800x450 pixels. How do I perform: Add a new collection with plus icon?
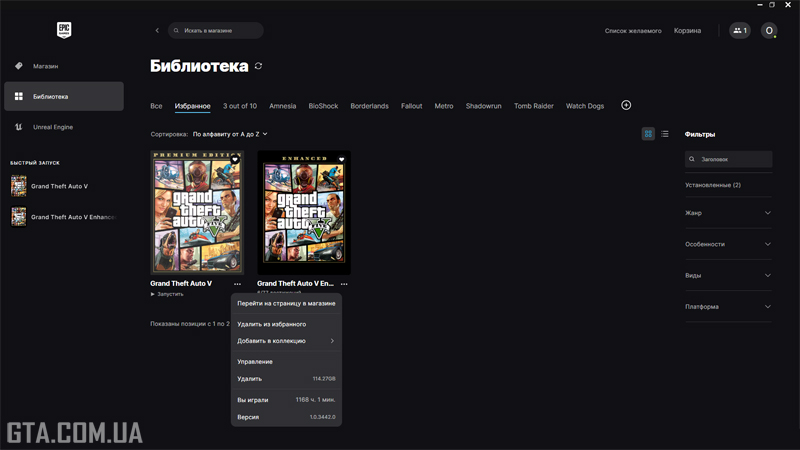click(x=626, y=105)
